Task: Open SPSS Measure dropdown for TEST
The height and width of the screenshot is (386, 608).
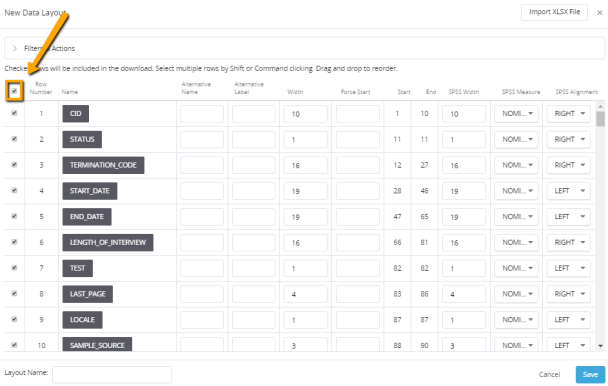Action: point(516,268)
